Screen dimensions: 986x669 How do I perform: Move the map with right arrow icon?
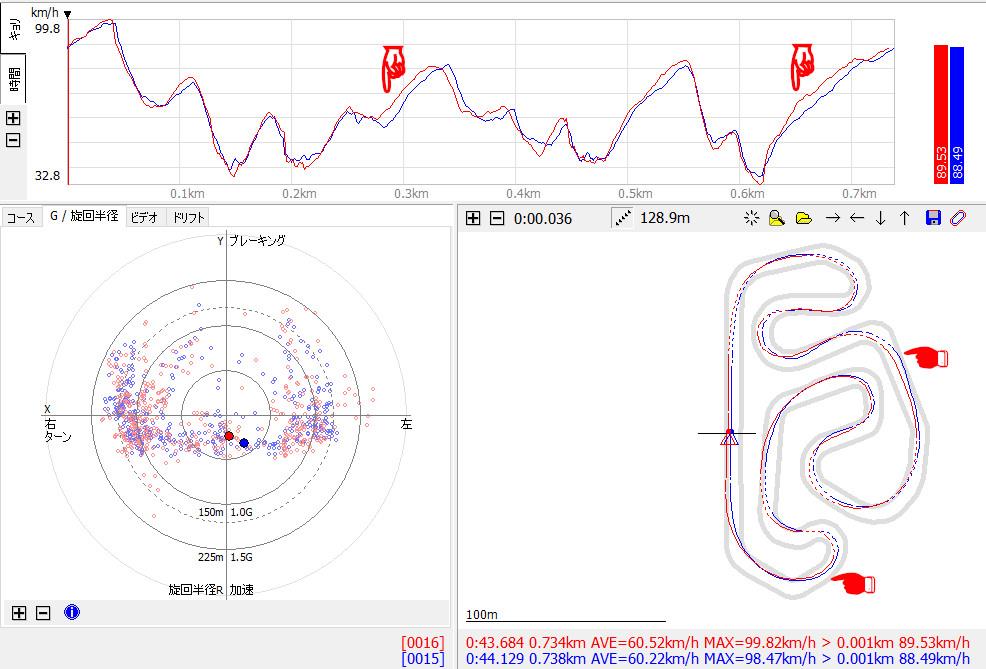click(833, 218)
